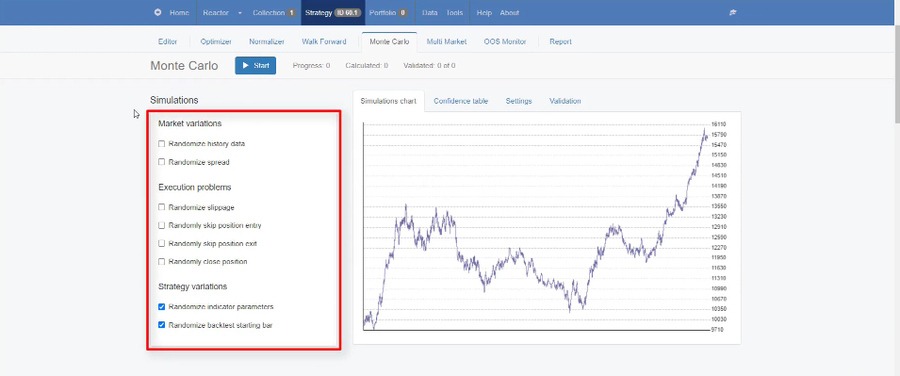
Task: Enable Randomize slippage checkbox
Action: [161, 207]
